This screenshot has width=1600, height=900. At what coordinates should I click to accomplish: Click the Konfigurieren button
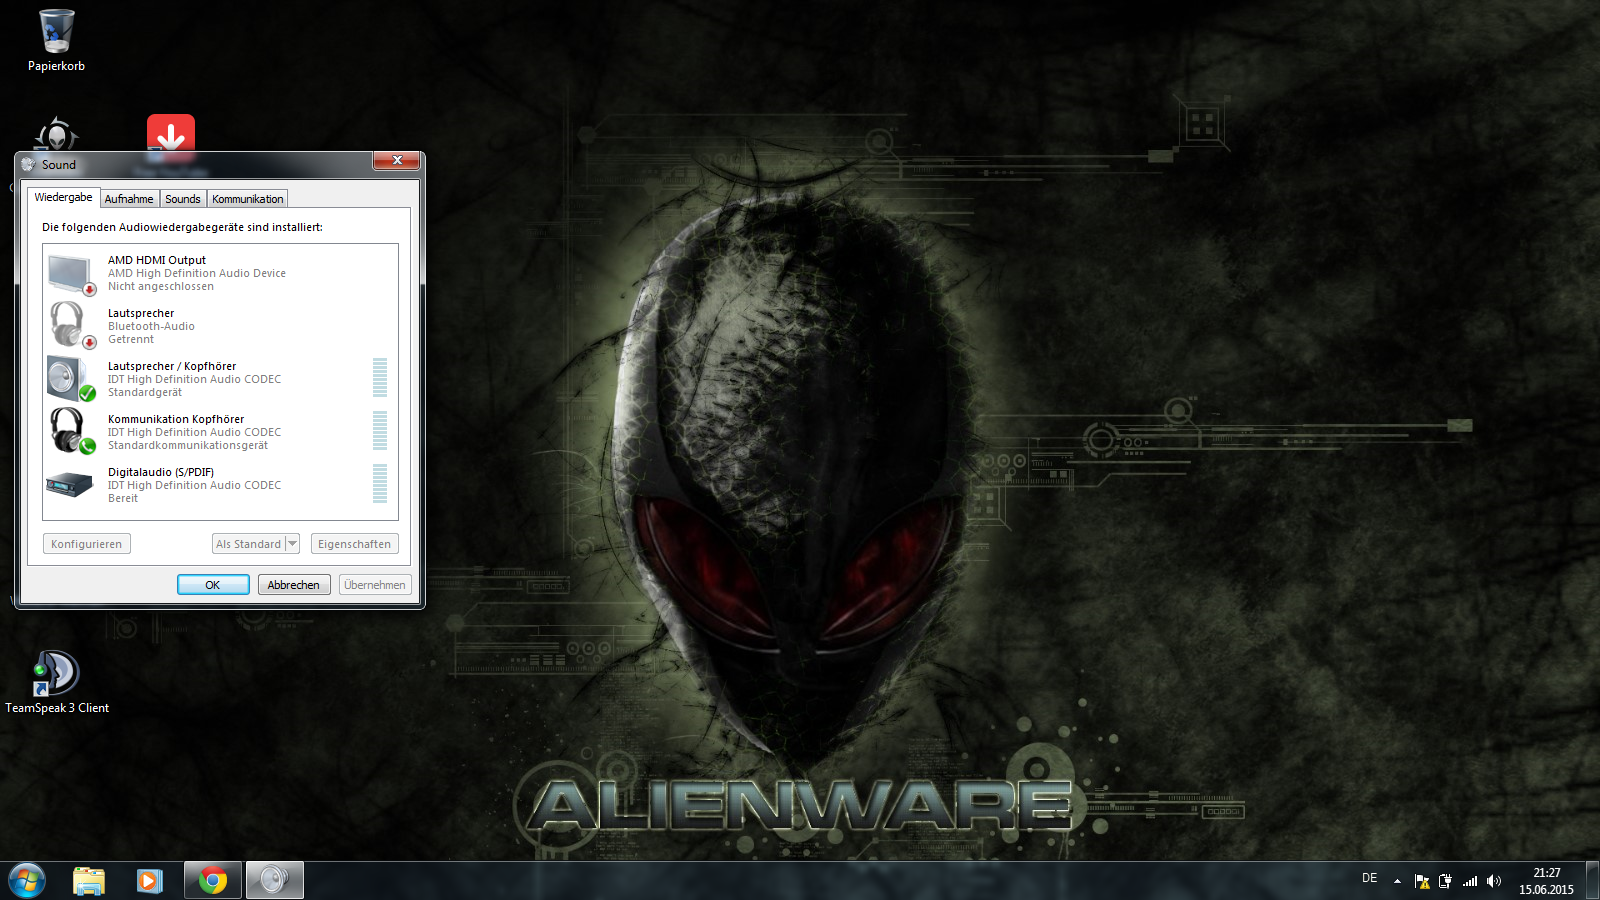[87, 544]
